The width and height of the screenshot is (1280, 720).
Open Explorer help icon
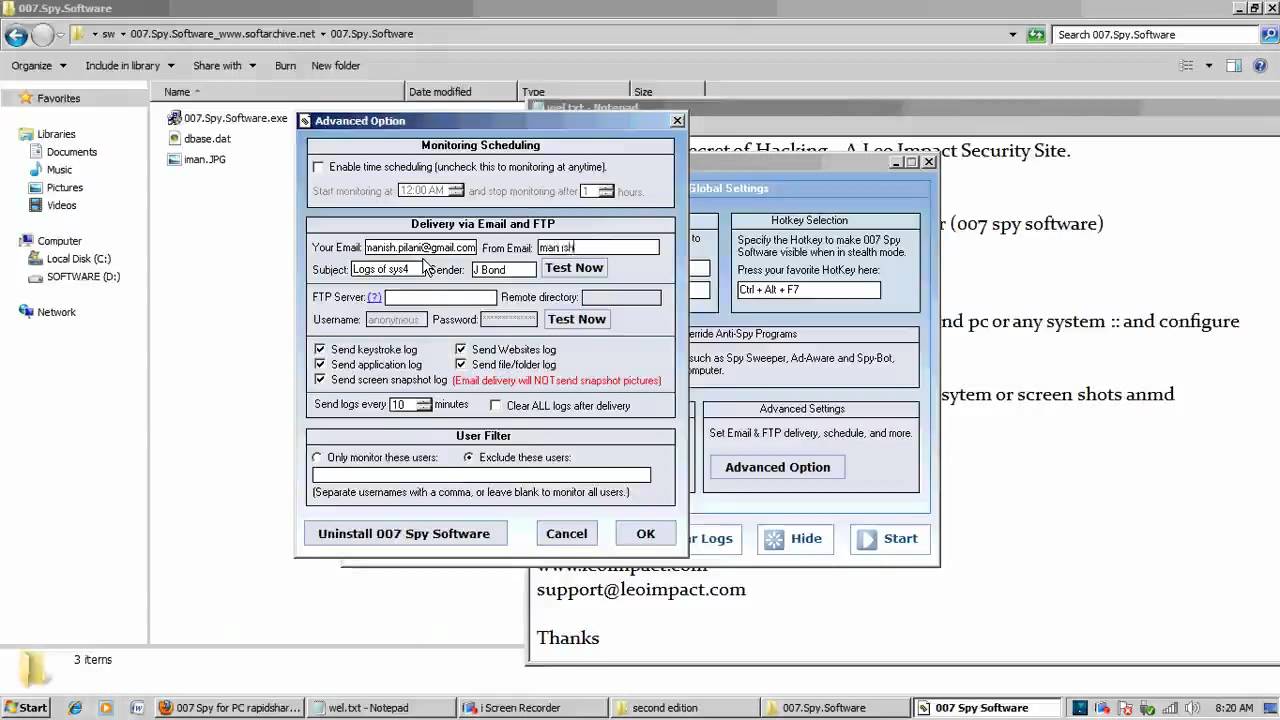coord(1261,66)
